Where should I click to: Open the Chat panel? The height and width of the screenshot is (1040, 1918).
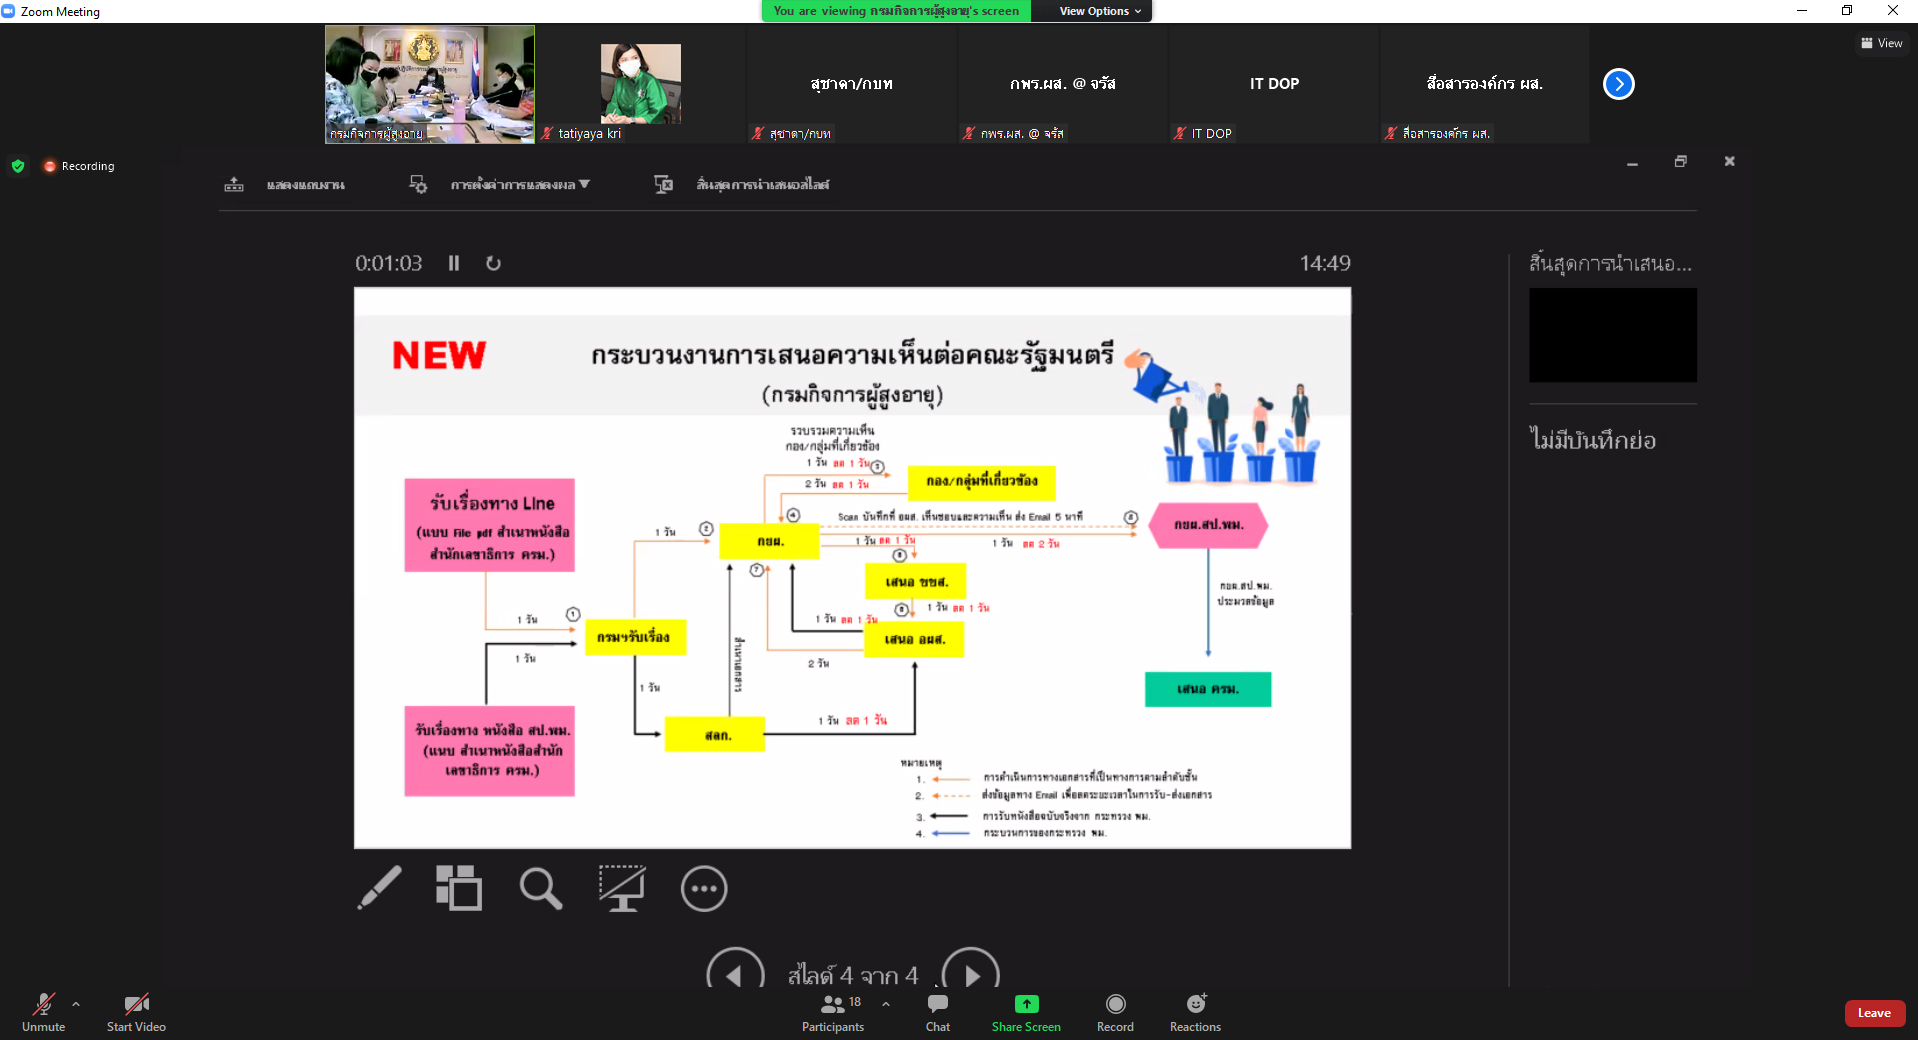point(938,1012)
